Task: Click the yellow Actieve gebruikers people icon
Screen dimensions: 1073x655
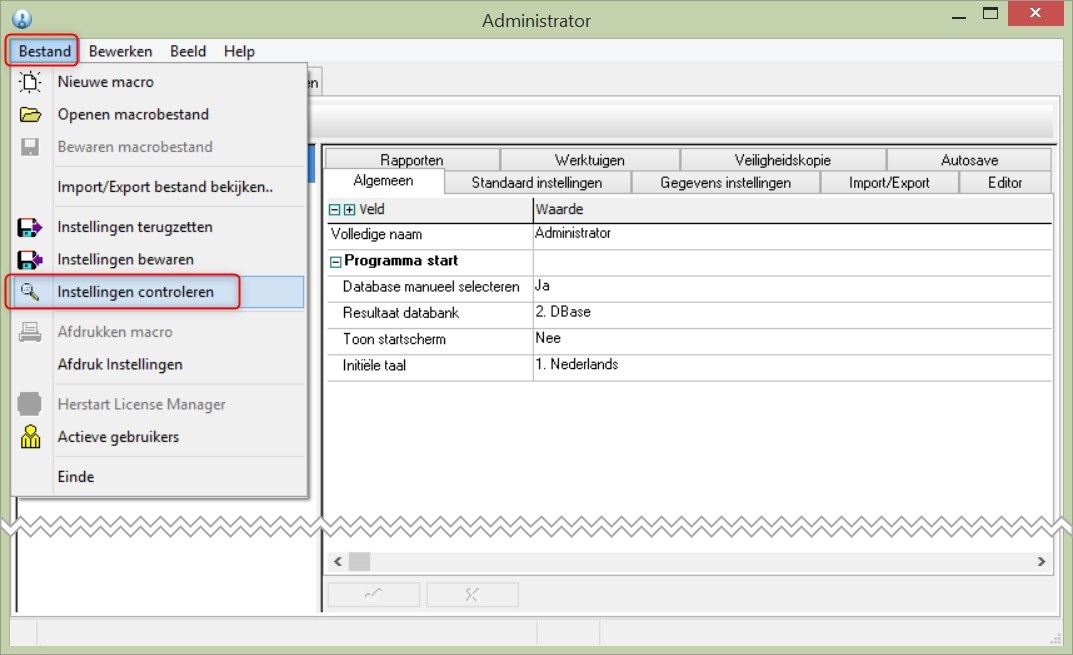Action: tap(30, 437)
